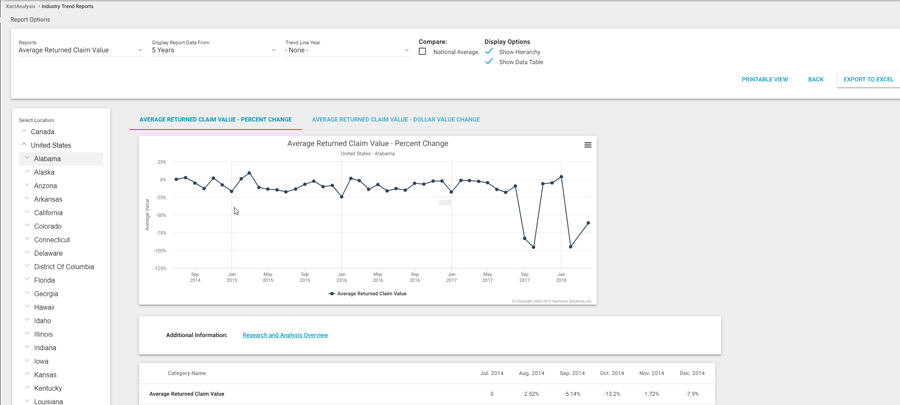900x405 pixels.
Task: Collapse the United States tree node
Action: pyautogui.click(x=24, y=145)
